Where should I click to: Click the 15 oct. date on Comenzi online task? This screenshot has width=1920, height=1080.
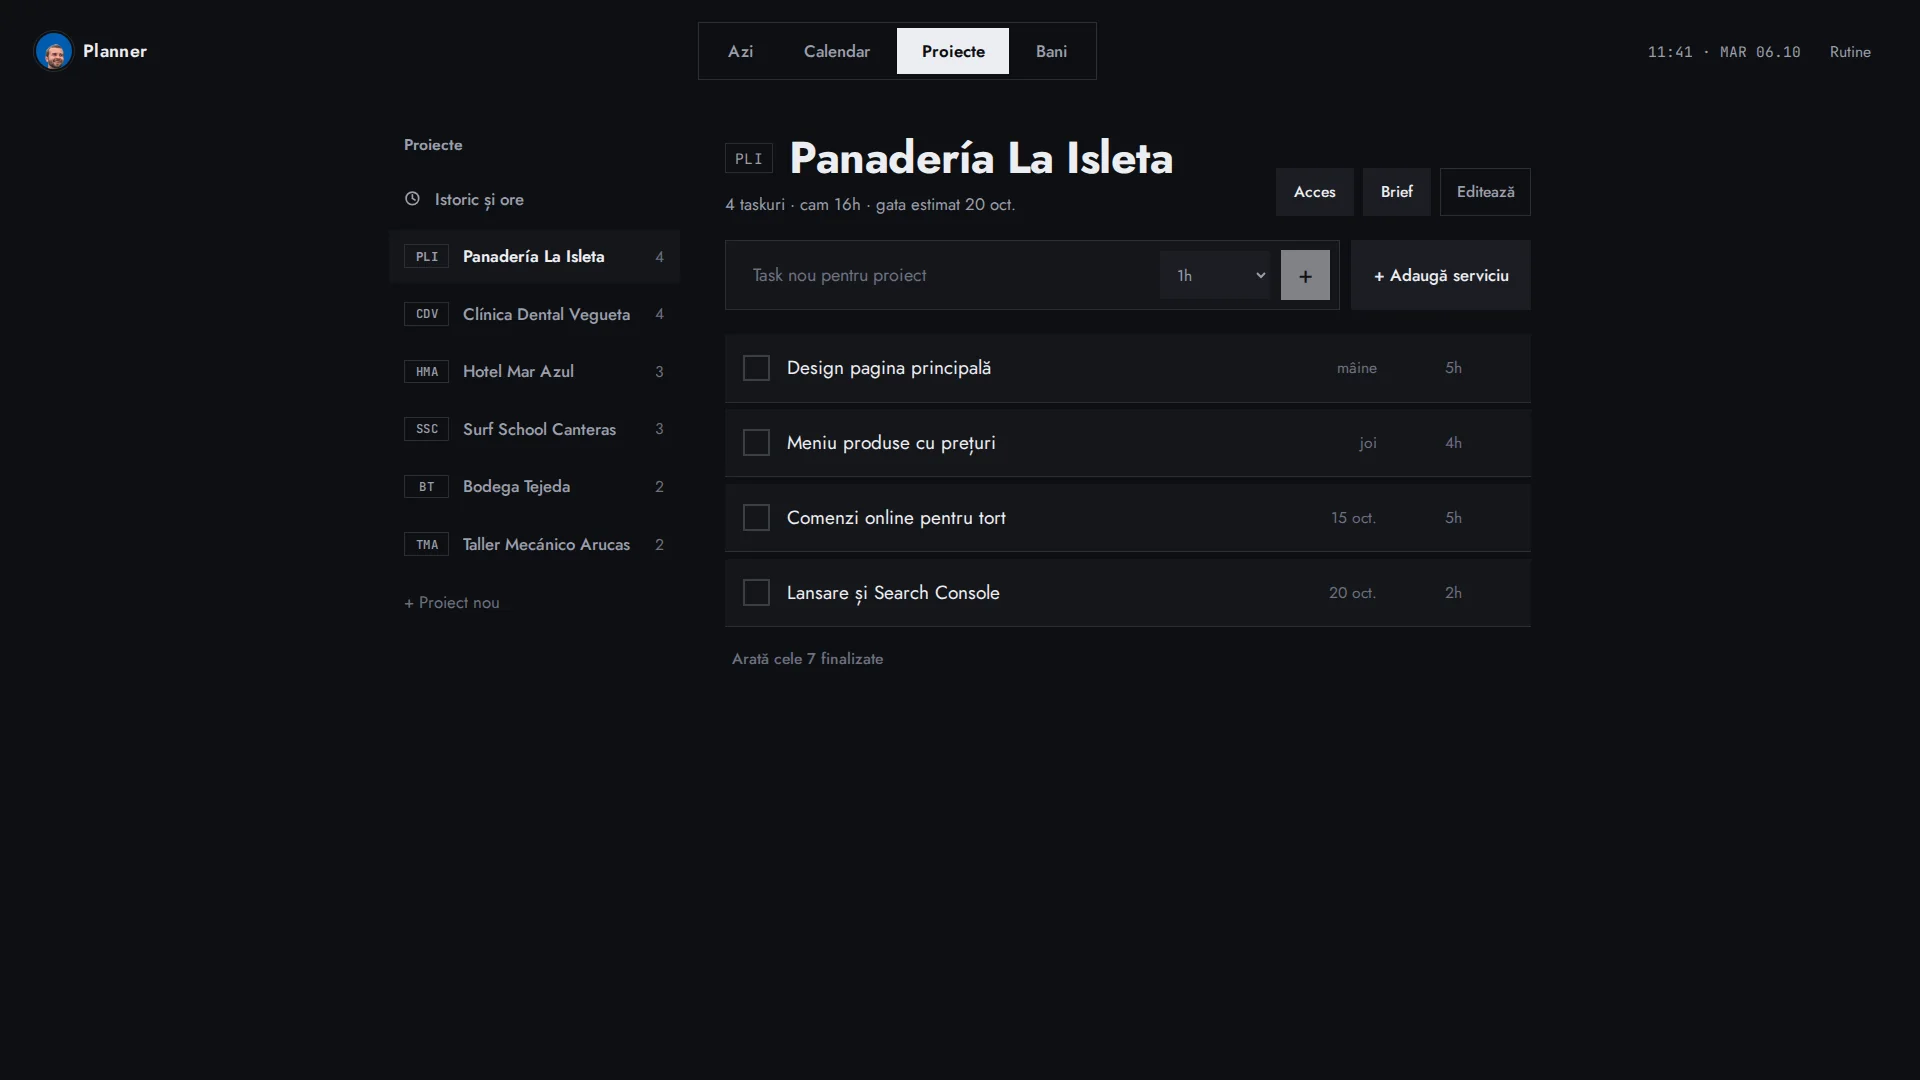(1353, 518)
